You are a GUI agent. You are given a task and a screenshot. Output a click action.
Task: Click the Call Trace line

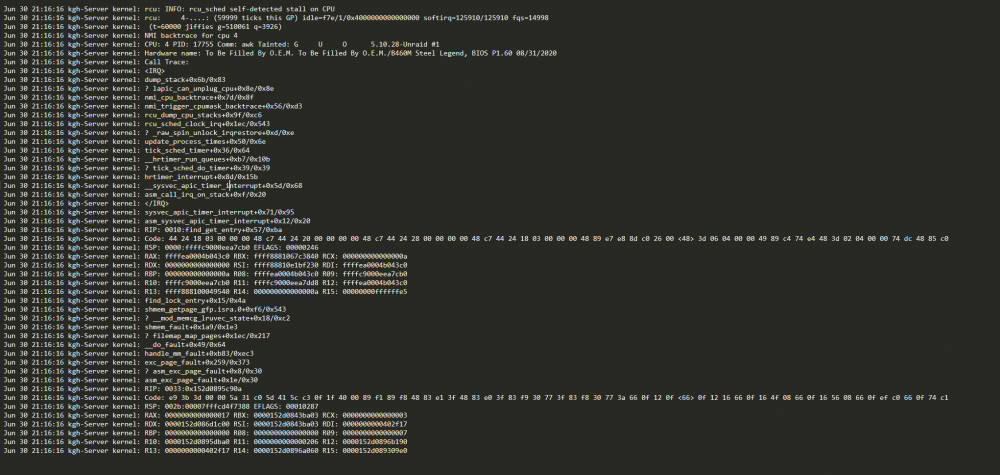[96, 62]
